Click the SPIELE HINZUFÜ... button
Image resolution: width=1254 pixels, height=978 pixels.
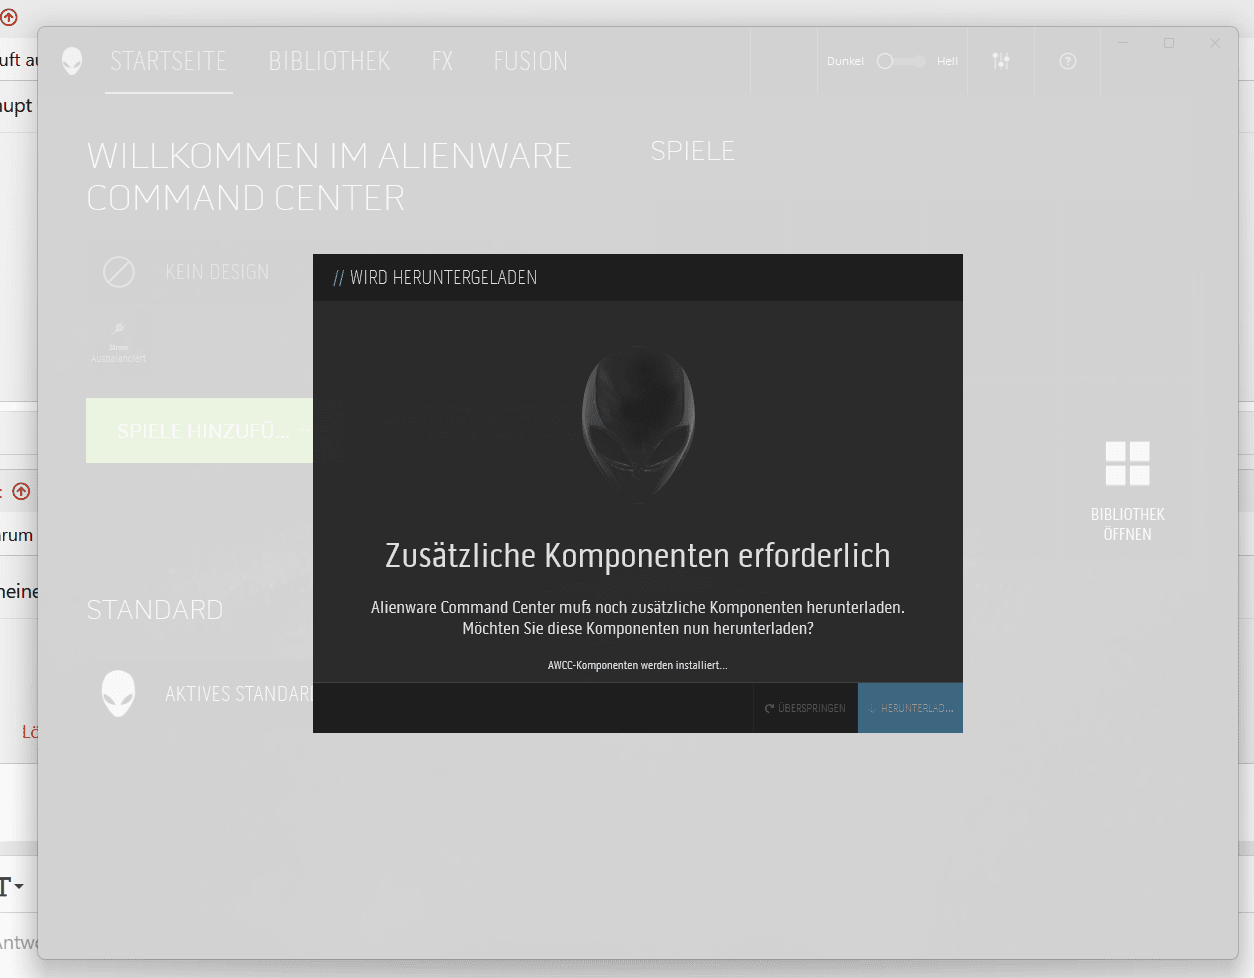200,431
